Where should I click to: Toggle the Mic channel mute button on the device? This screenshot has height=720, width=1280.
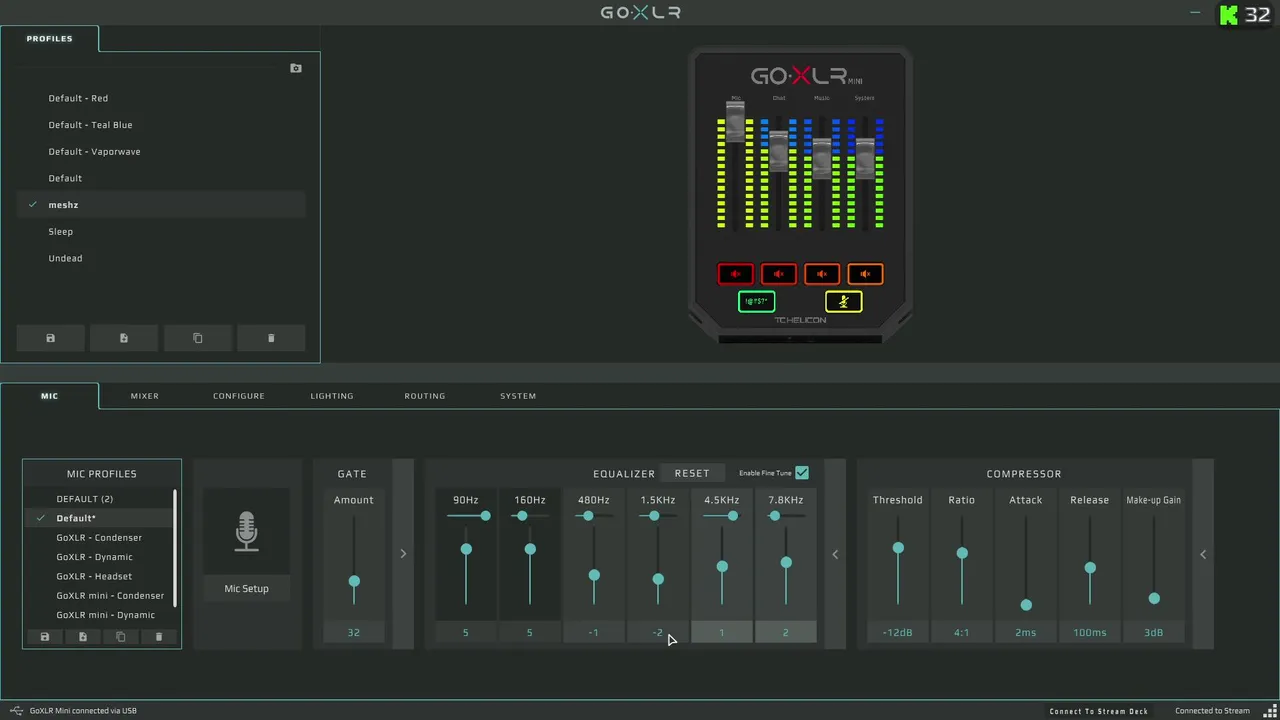coord(735,274)
